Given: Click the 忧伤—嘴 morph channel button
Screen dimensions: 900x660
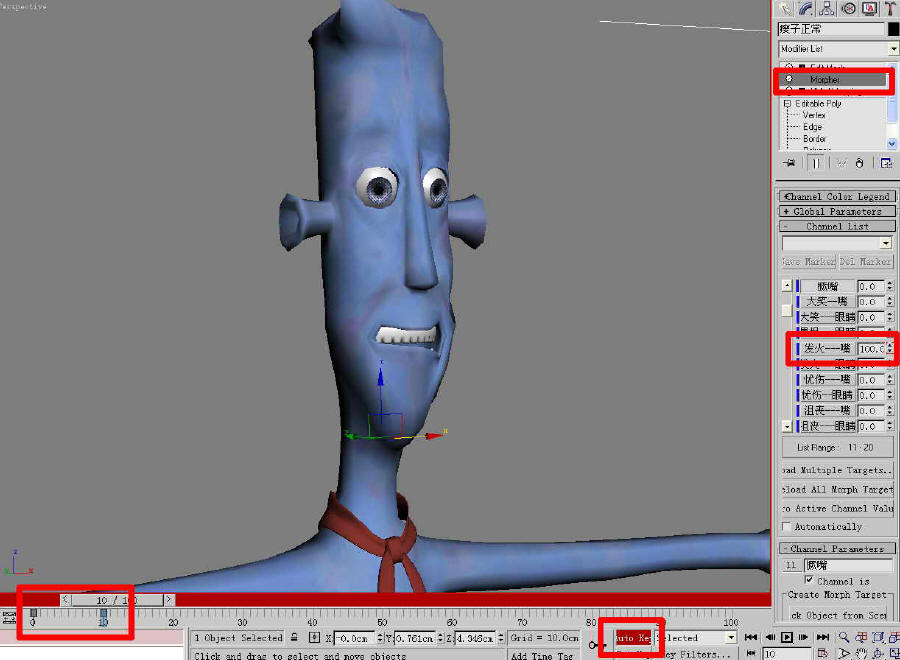Looking at the screenshot, I should (827, 379).
